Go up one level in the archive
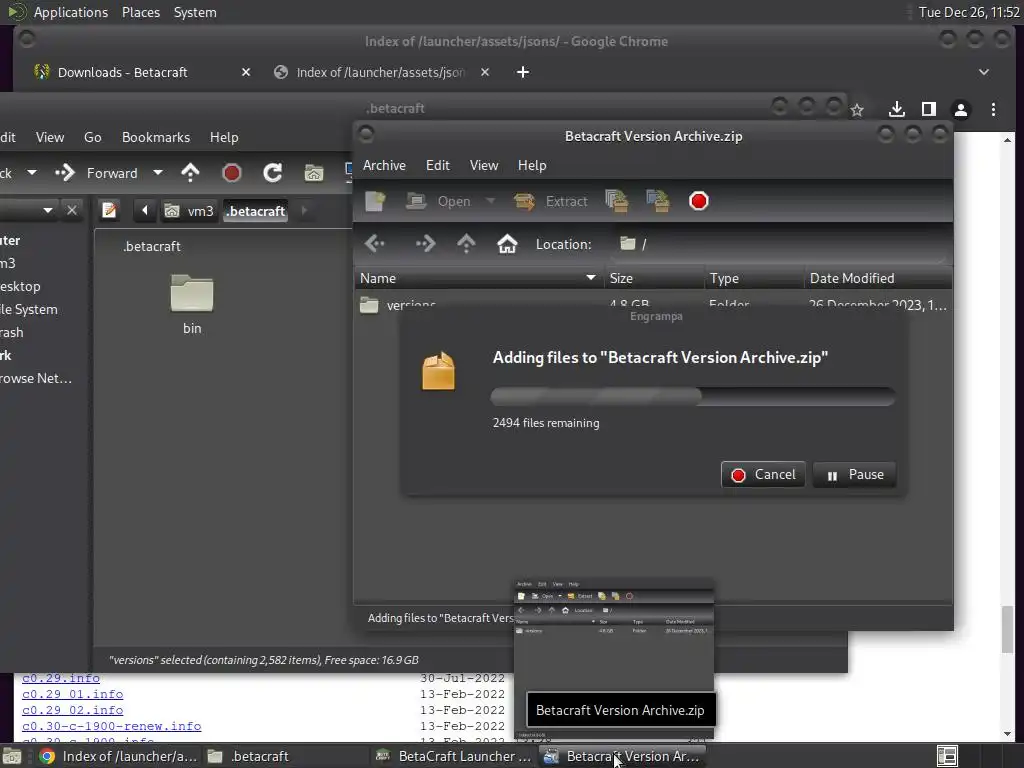 pos(466,244)
